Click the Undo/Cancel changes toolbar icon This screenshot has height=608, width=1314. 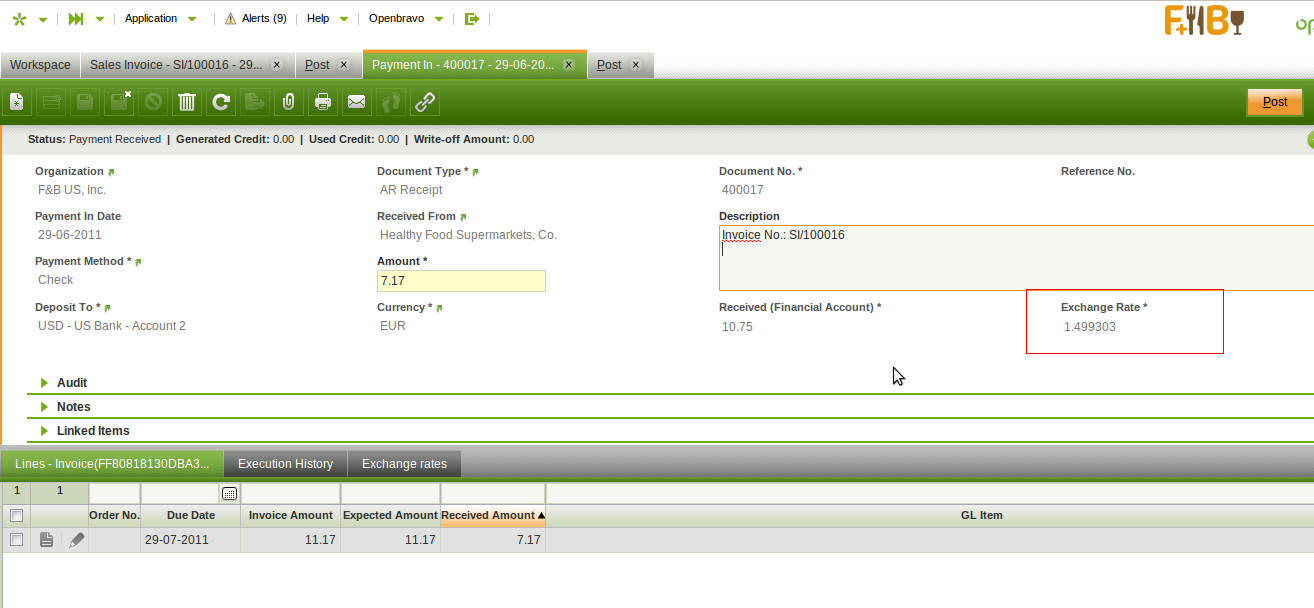coord(153,102)
